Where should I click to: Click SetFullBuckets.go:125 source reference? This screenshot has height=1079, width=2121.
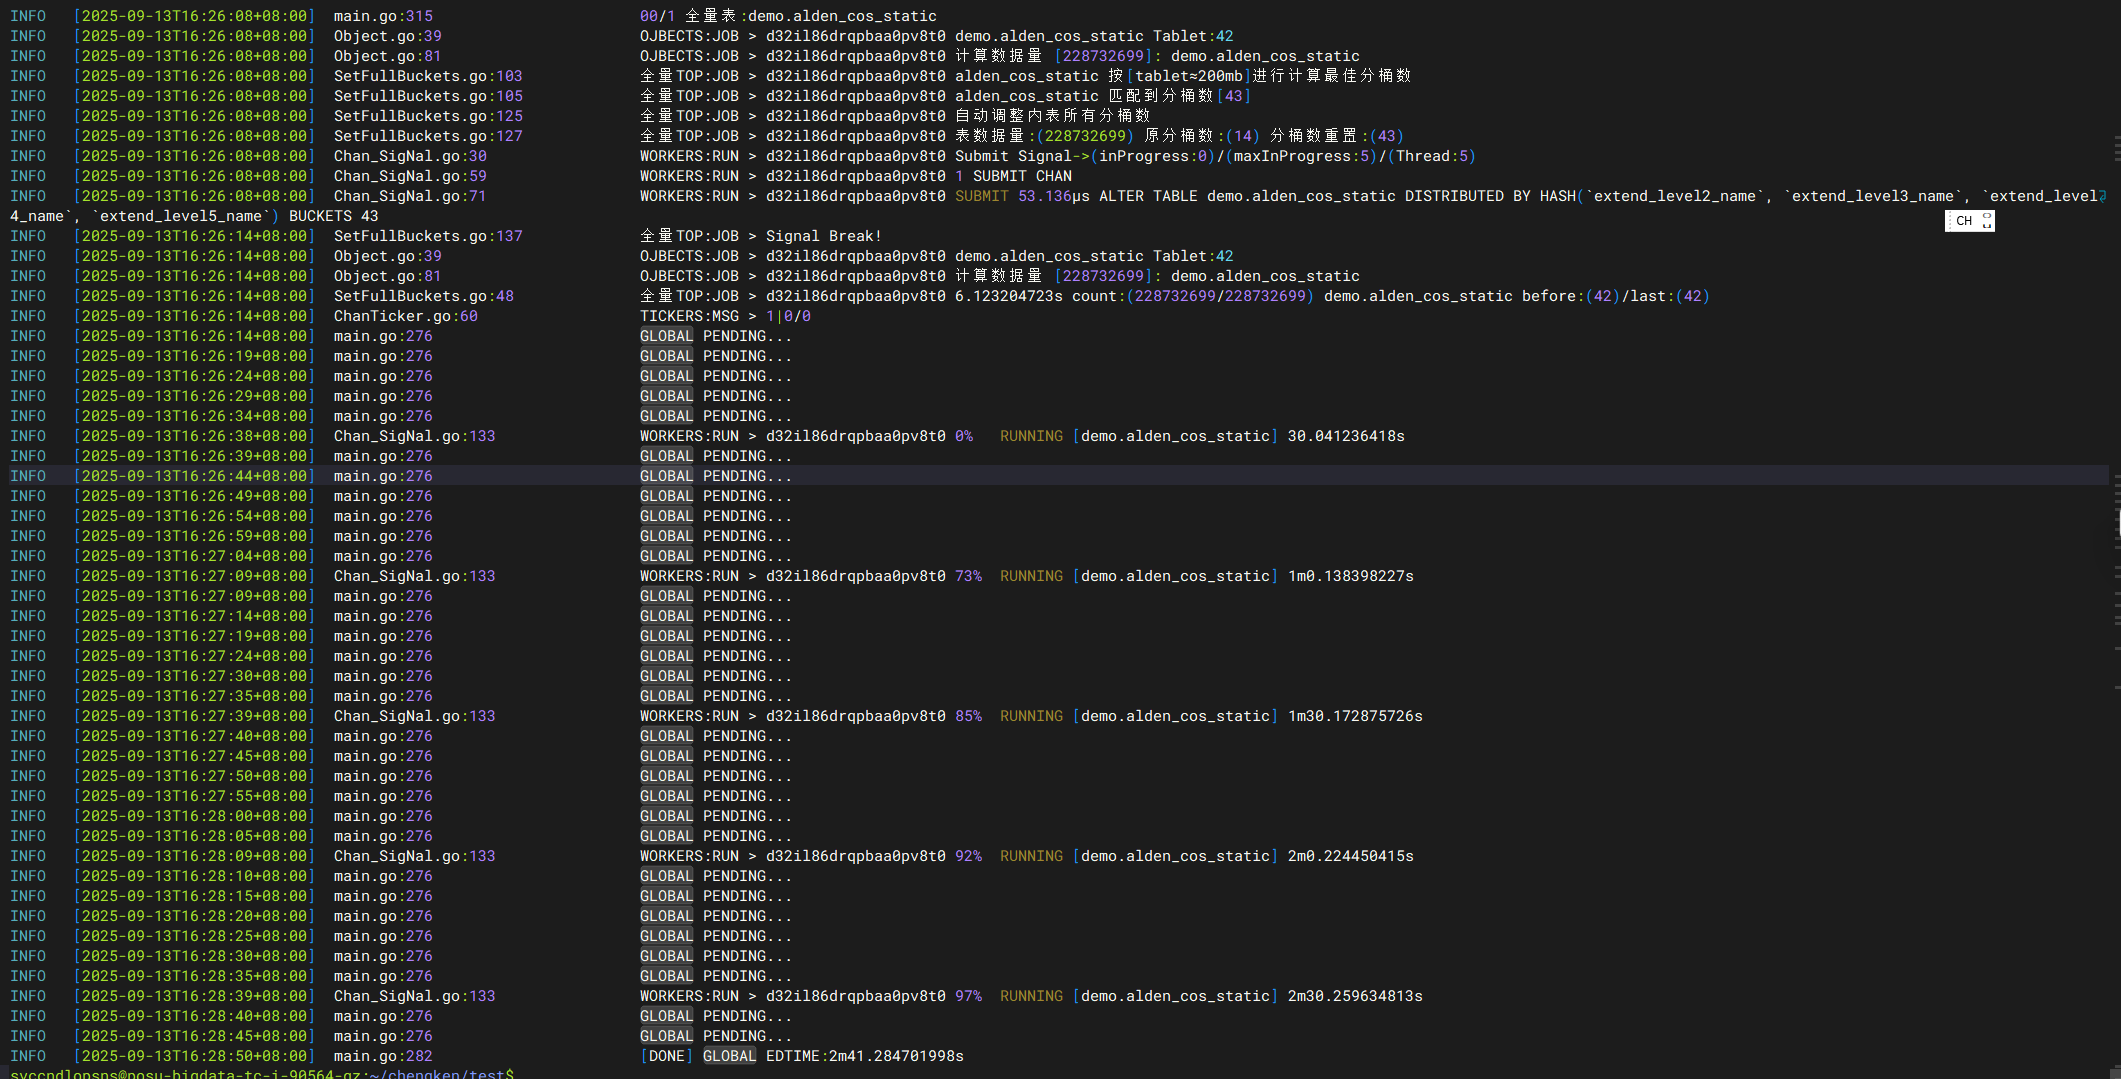point(428,116)
